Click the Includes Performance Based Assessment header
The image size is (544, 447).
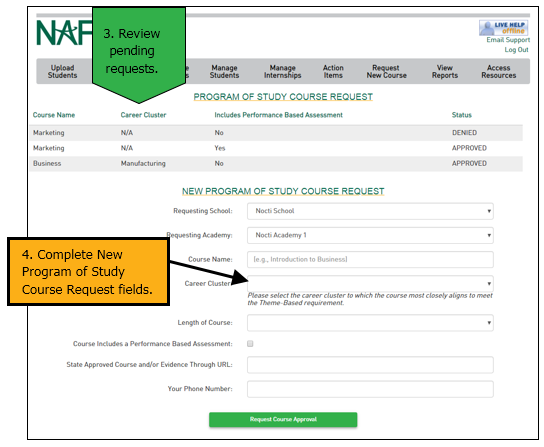click(278, 115)
